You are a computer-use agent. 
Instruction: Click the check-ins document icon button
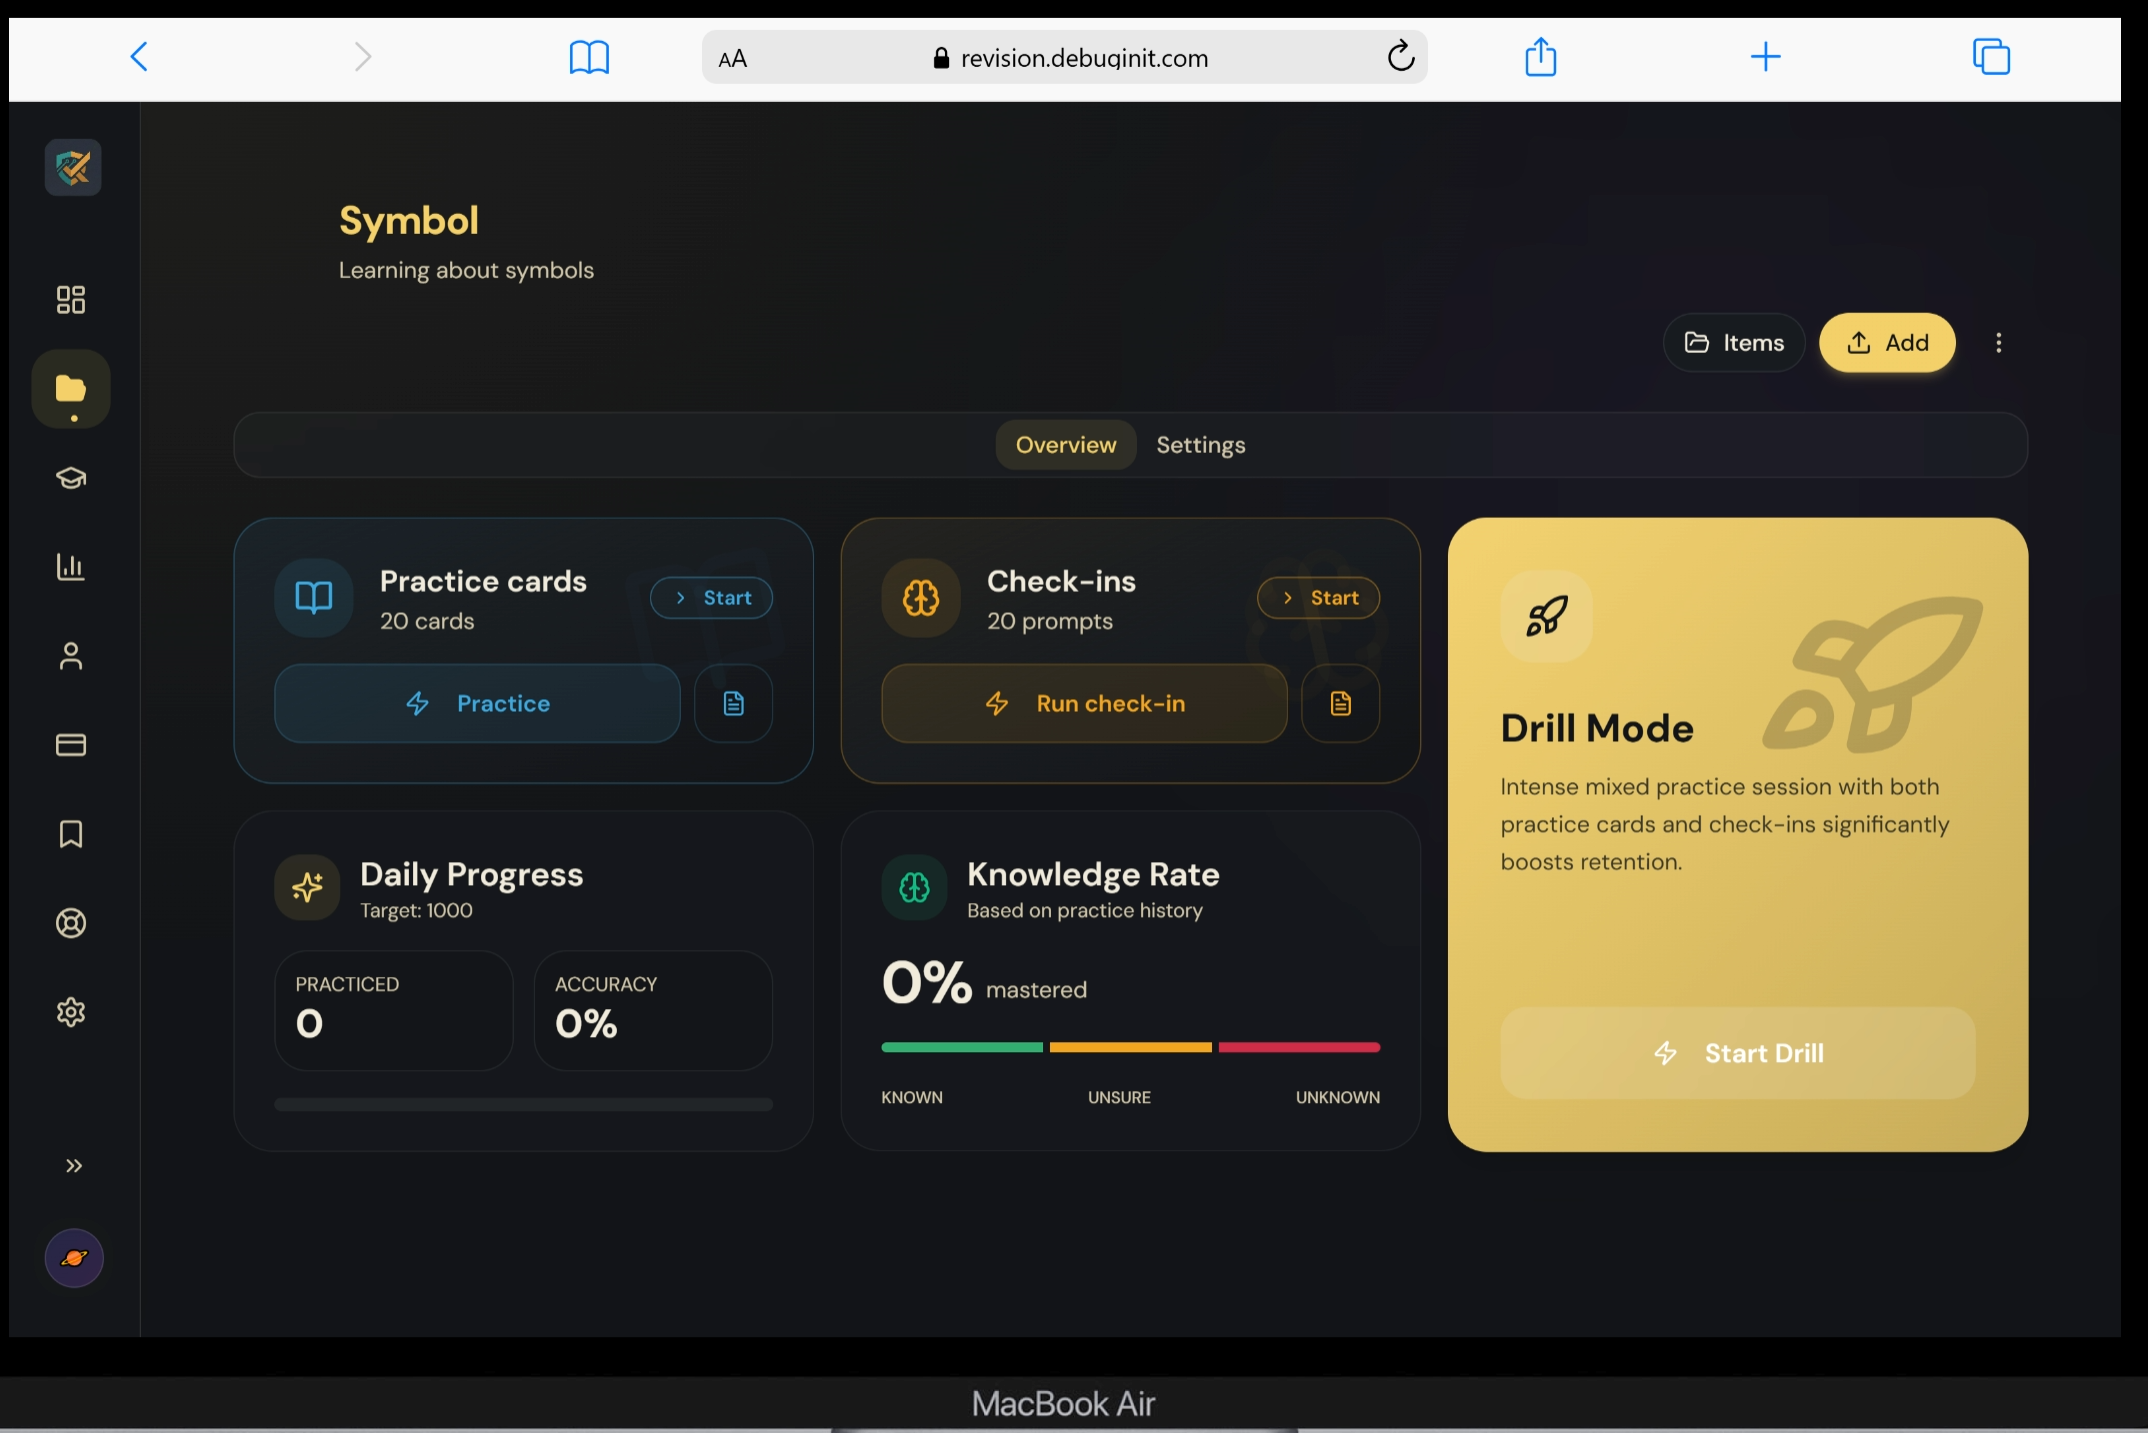tap(1340, 704)
